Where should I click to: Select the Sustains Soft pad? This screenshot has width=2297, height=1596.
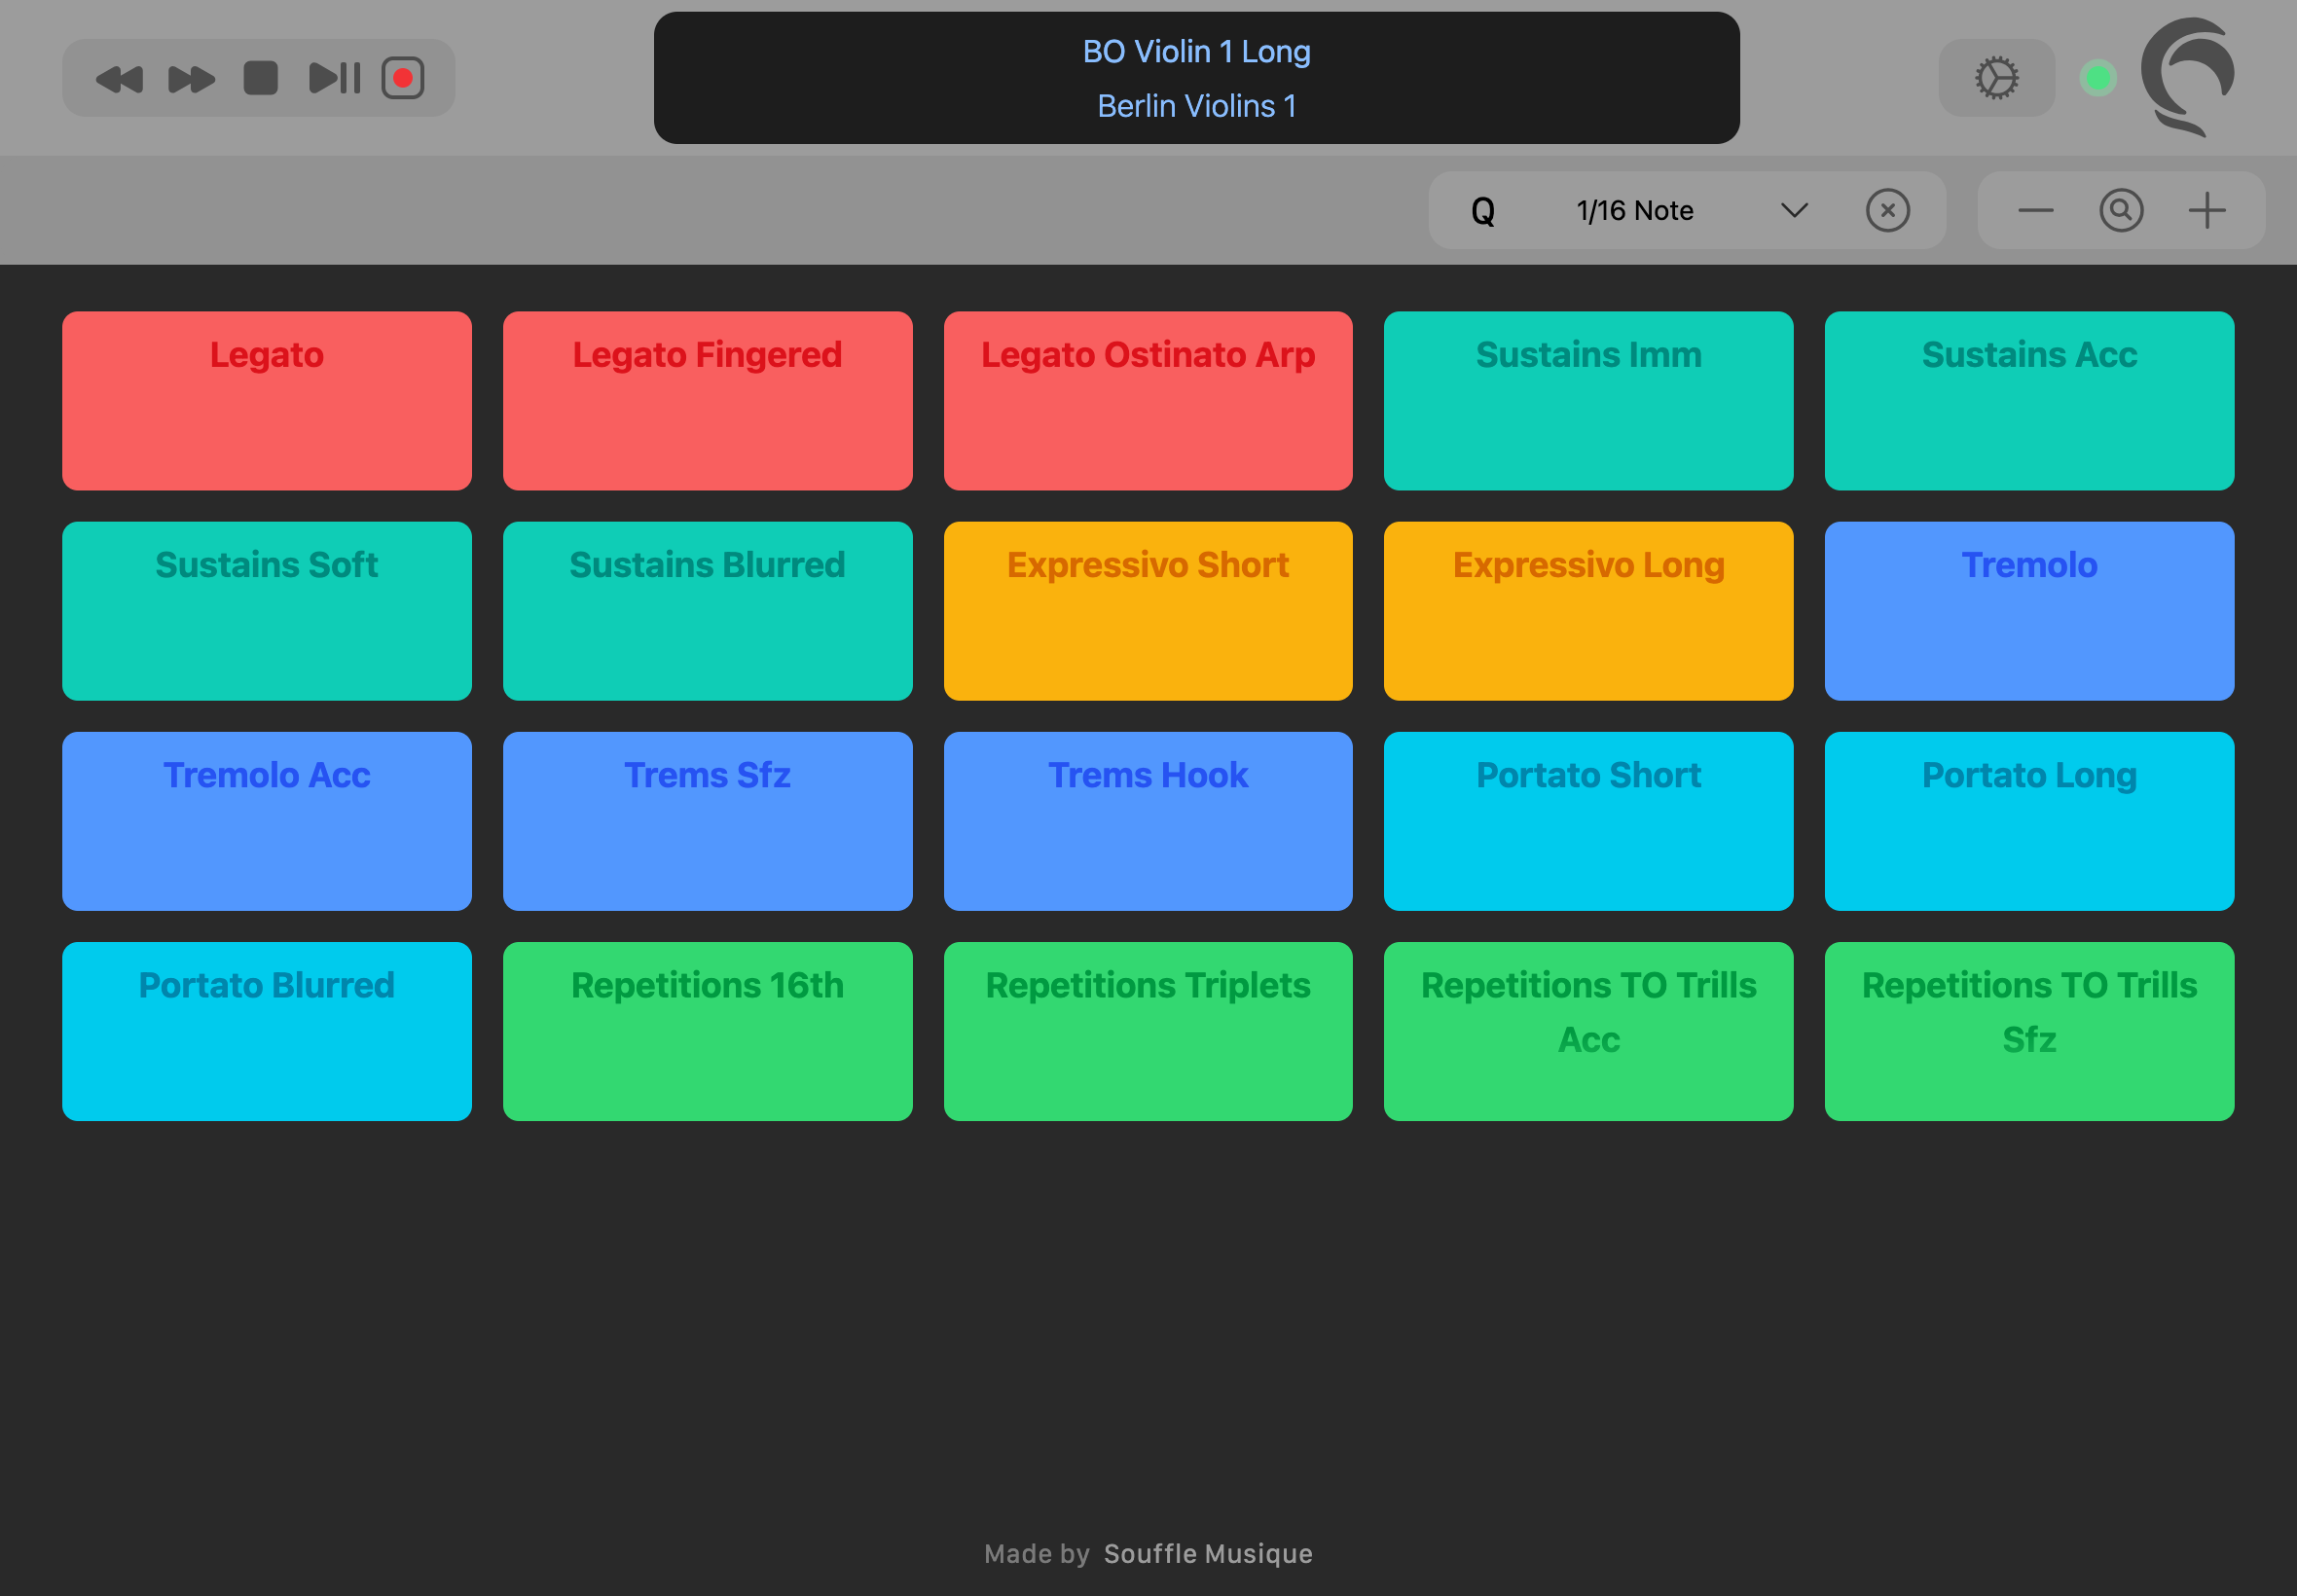coord(267,611)
